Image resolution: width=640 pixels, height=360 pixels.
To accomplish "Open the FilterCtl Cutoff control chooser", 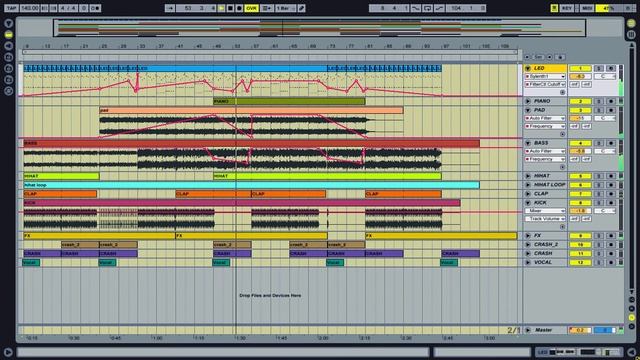I will click(x=545, y=84).
